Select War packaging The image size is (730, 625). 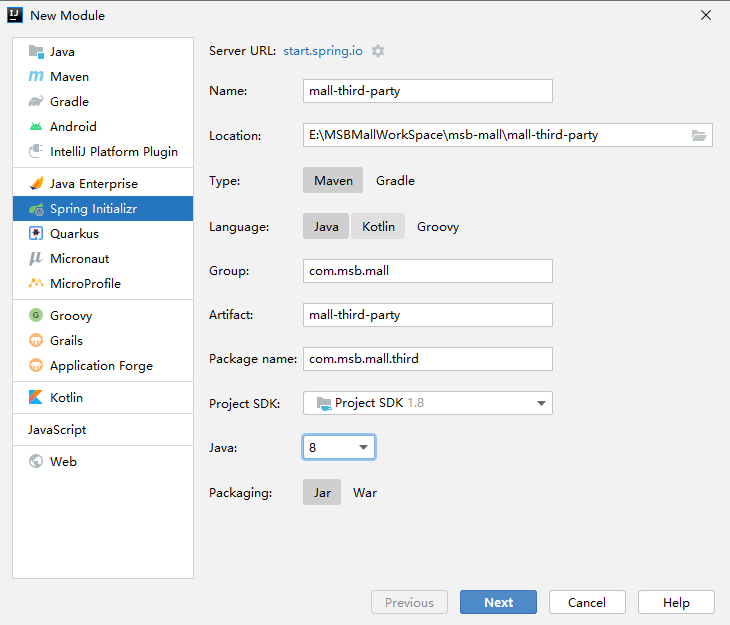tap(365, 492)
